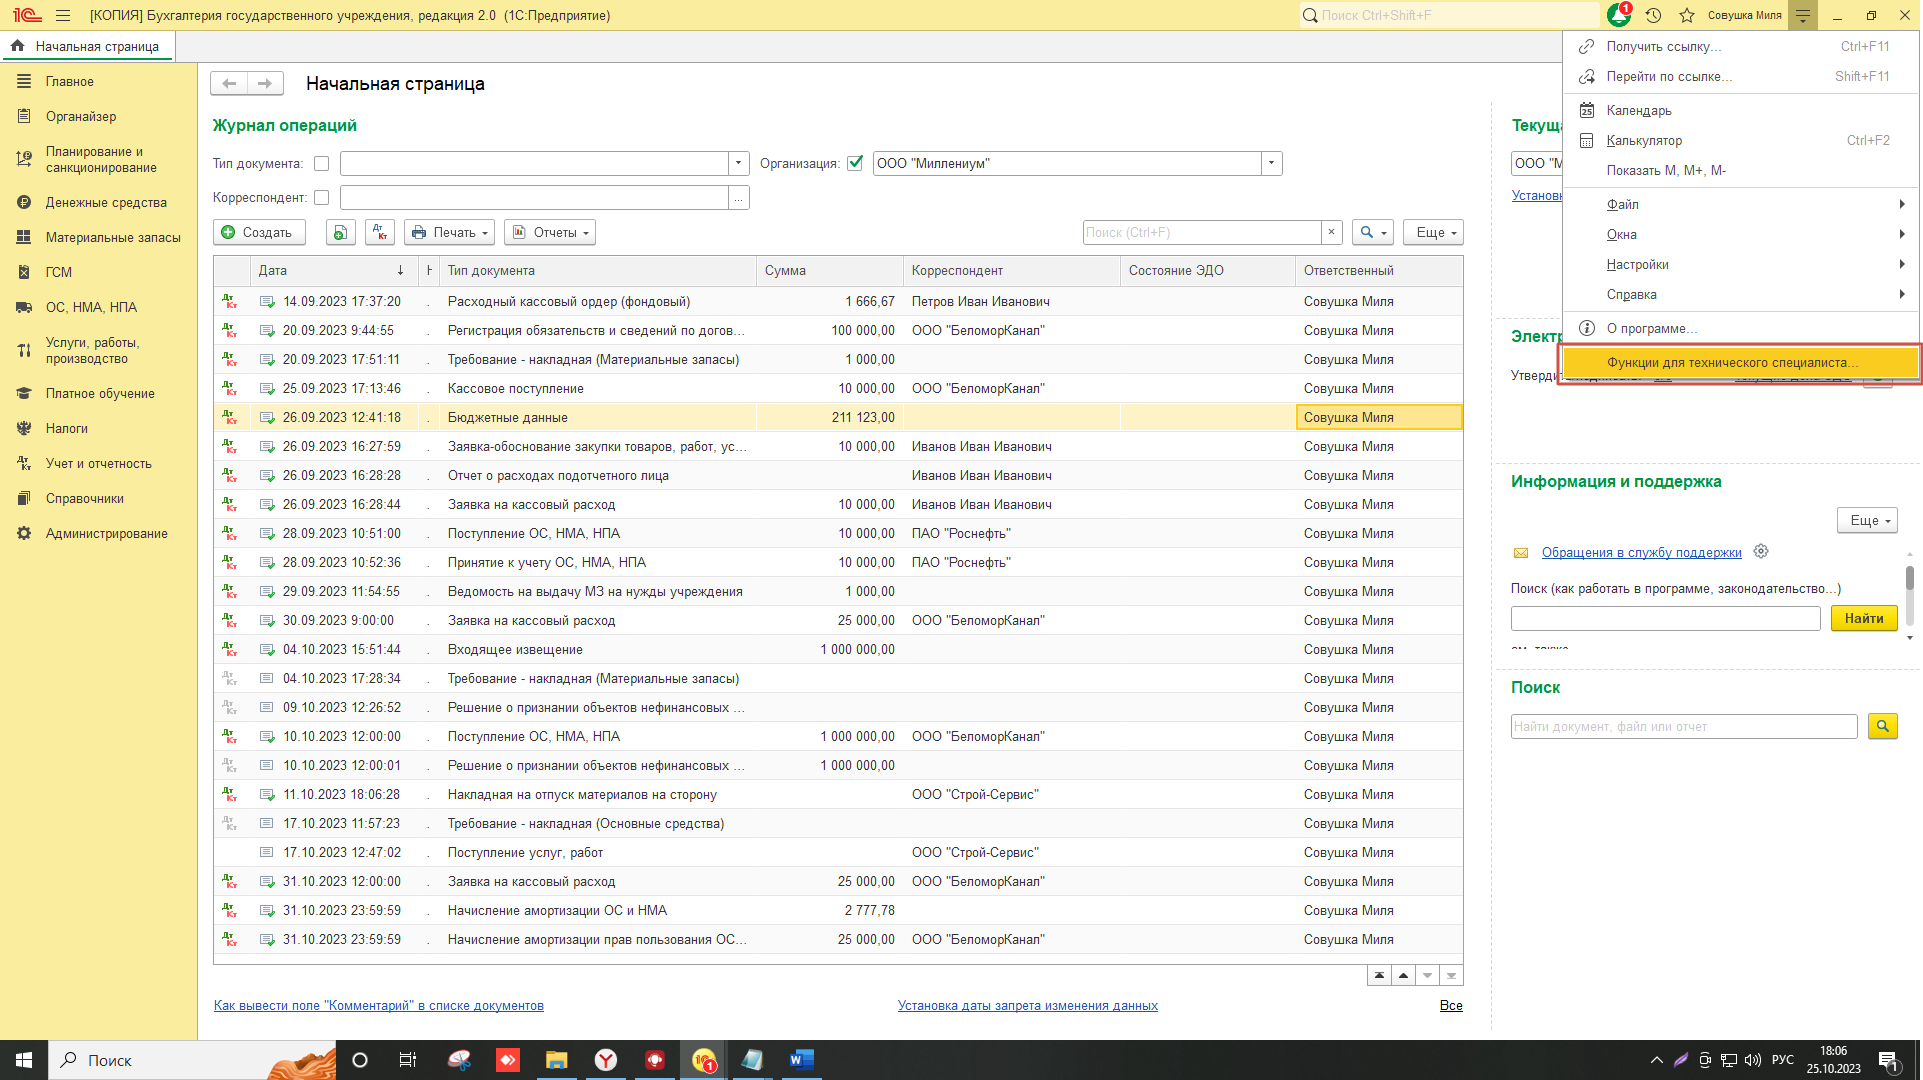Click the gear icon beside support requests link
Image resolution: width=1923 pixels, height=1080 pixels.
pyautogui.click(x=1761, y=552)
